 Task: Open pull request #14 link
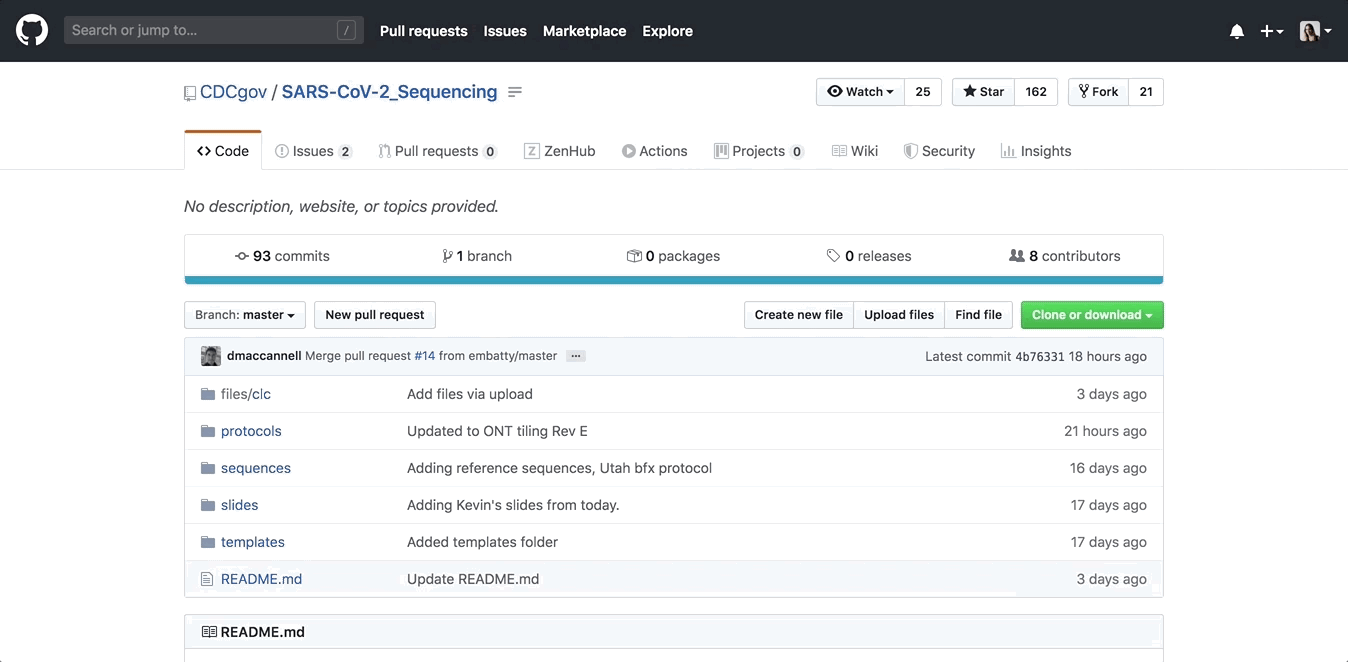[424, 356]
